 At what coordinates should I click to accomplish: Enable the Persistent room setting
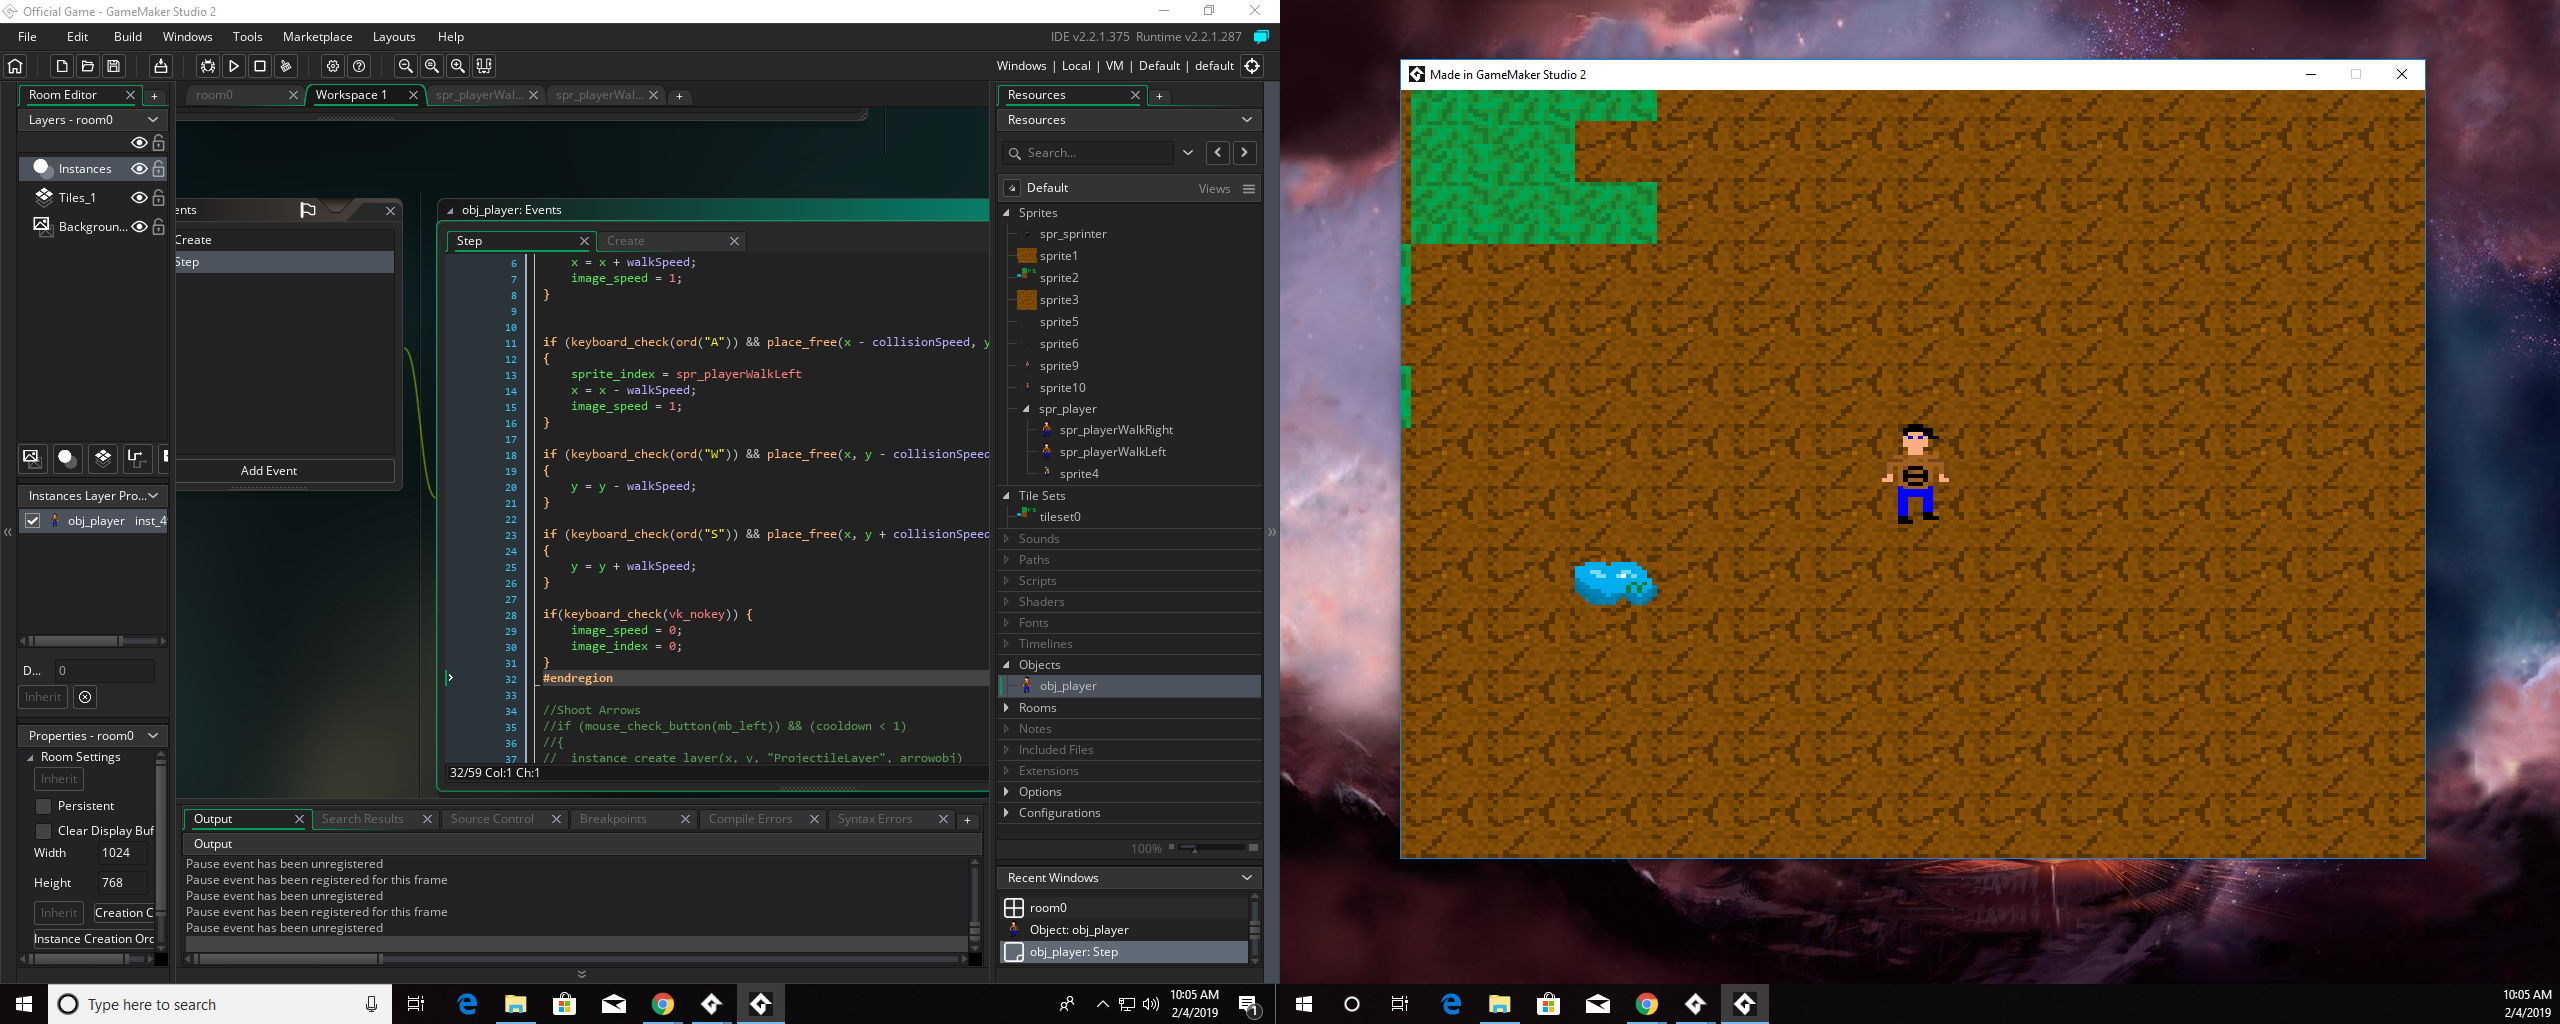pyautogui.click(x=44, y=805)
